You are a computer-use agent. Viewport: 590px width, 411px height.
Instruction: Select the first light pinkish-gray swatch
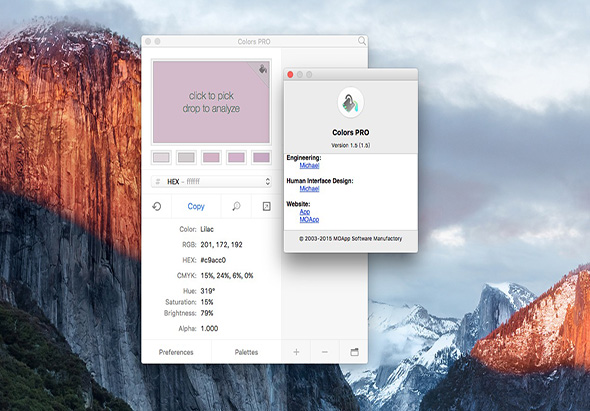(x=161, y=157)
